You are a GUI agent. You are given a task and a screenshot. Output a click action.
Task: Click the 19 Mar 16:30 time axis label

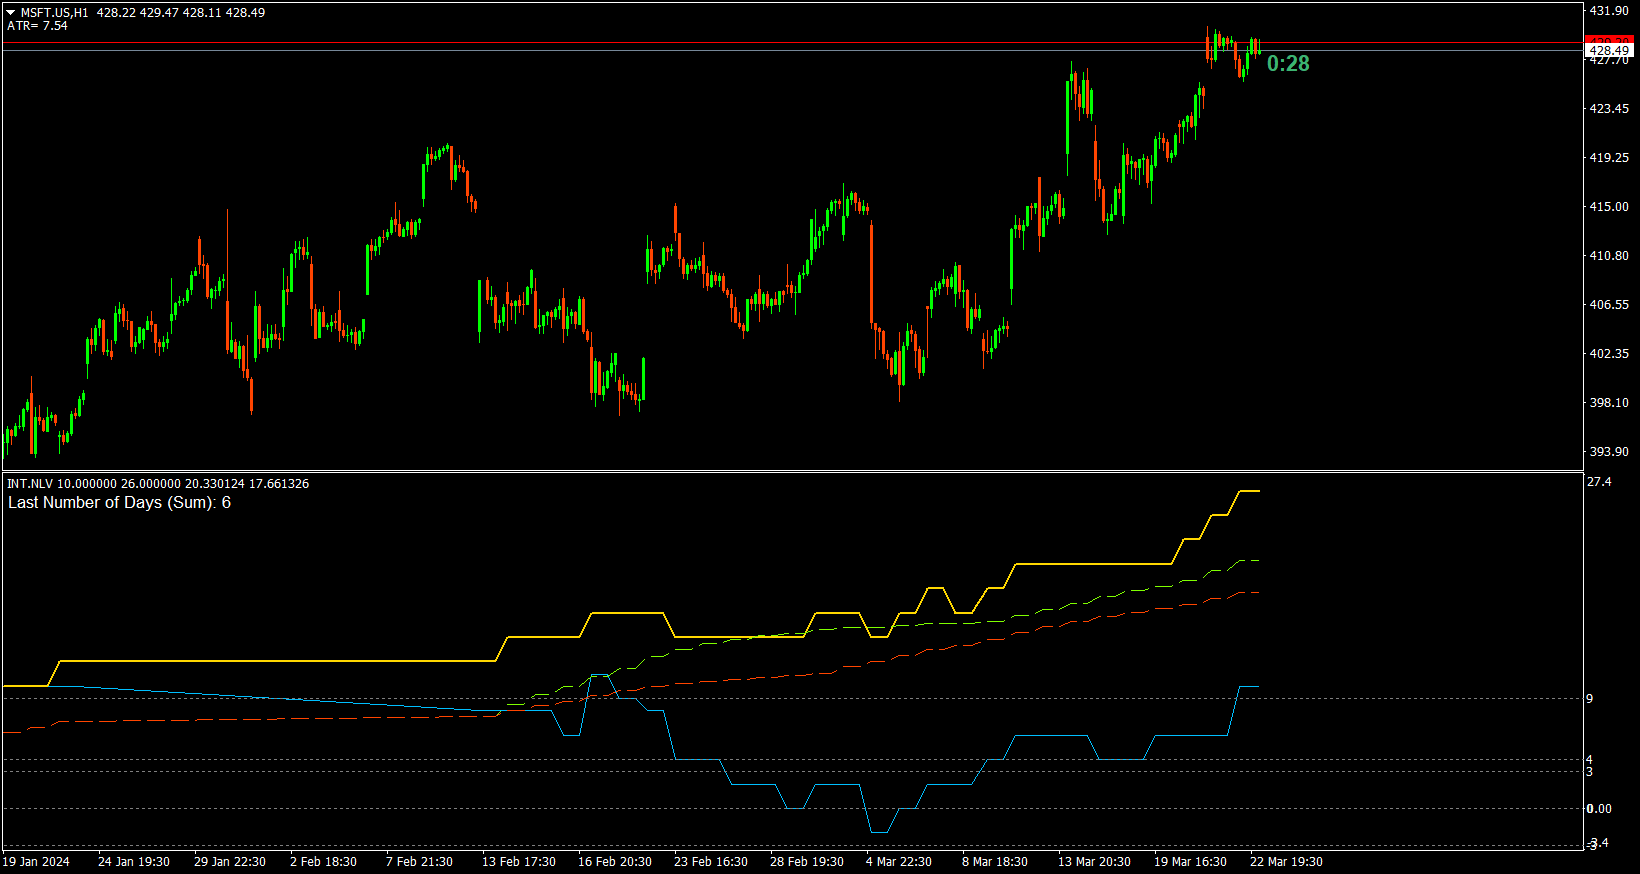pos(1191,862)
